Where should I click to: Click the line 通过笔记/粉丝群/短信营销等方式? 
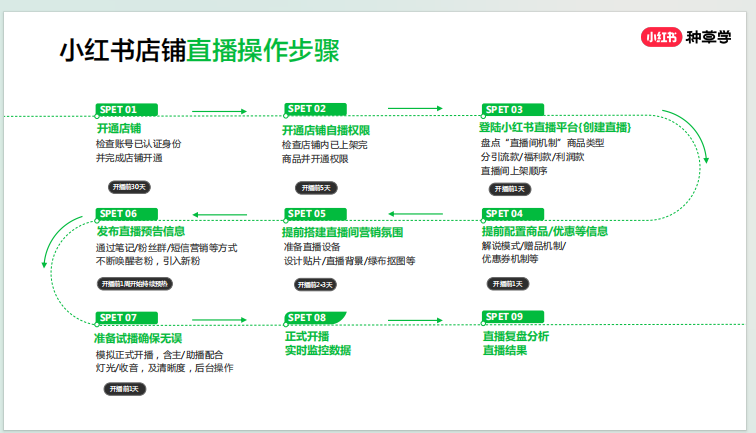coord(166,248)
